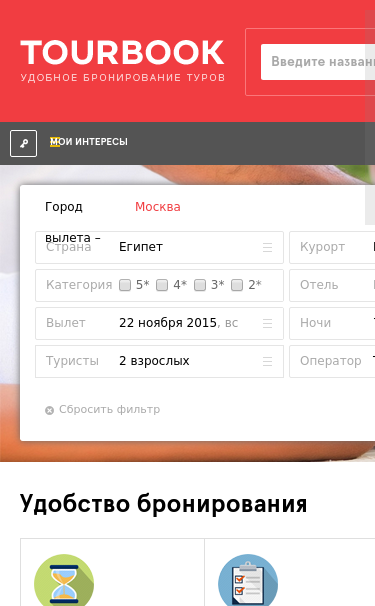The height and width of the screenshot is (606, 375).
Task: Click the clipboard checklist feature icon
Action: 248,580
